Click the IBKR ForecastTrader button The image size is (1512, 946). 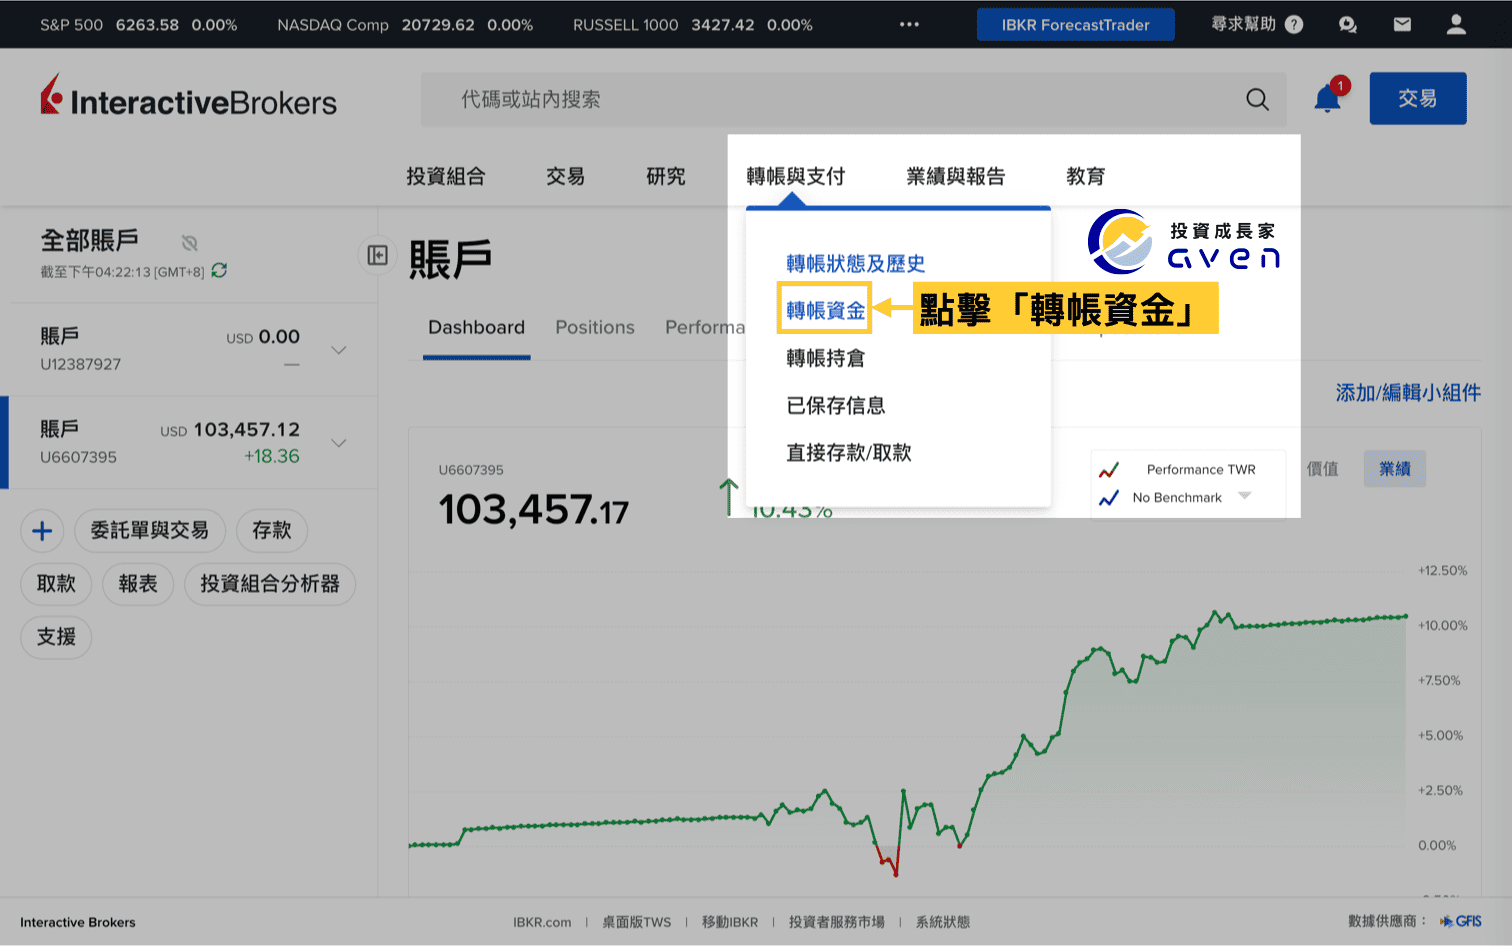[x=1076, y=24]
